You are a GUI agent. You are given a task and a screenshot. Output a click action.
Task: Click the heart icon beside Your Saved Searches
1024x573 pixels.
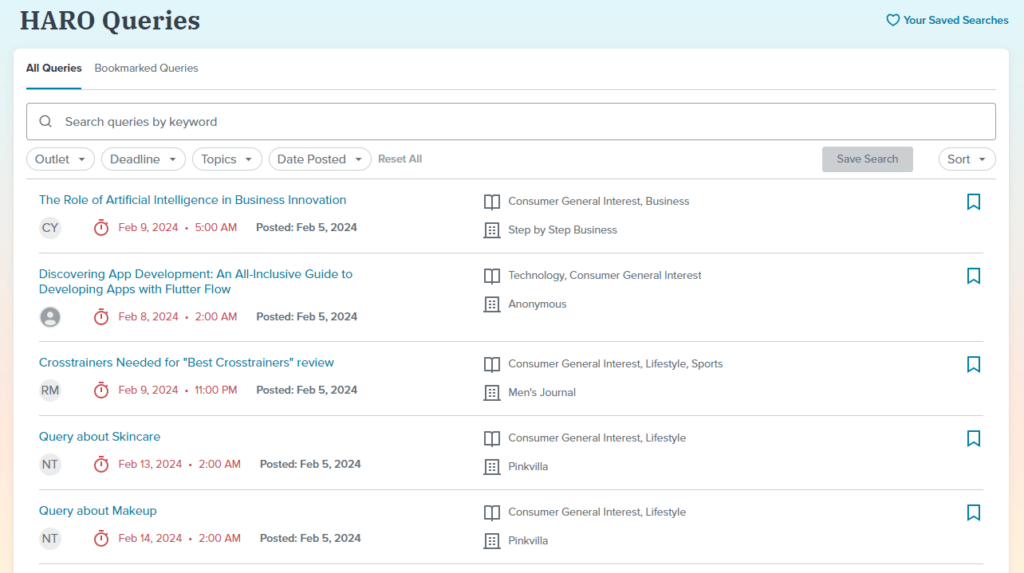point(893,20)
